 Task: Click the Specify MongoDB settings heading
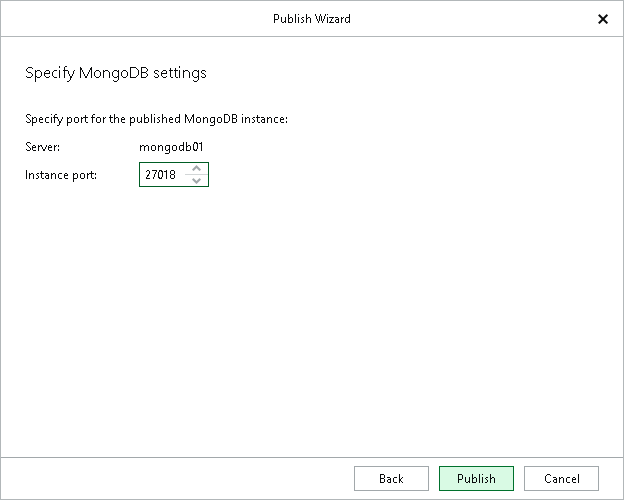point(115,73)
